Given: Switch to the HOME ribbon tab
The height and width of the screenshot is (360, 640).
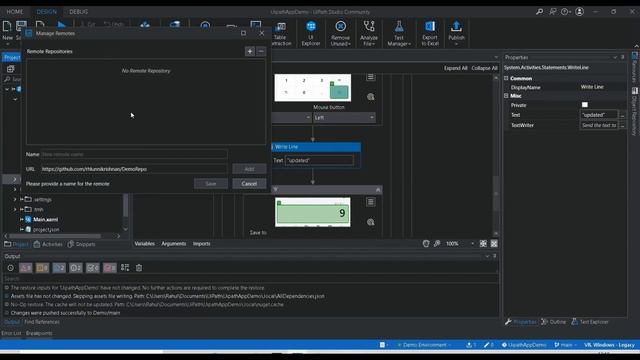Looking at the screenshot, I should (15, 12).
